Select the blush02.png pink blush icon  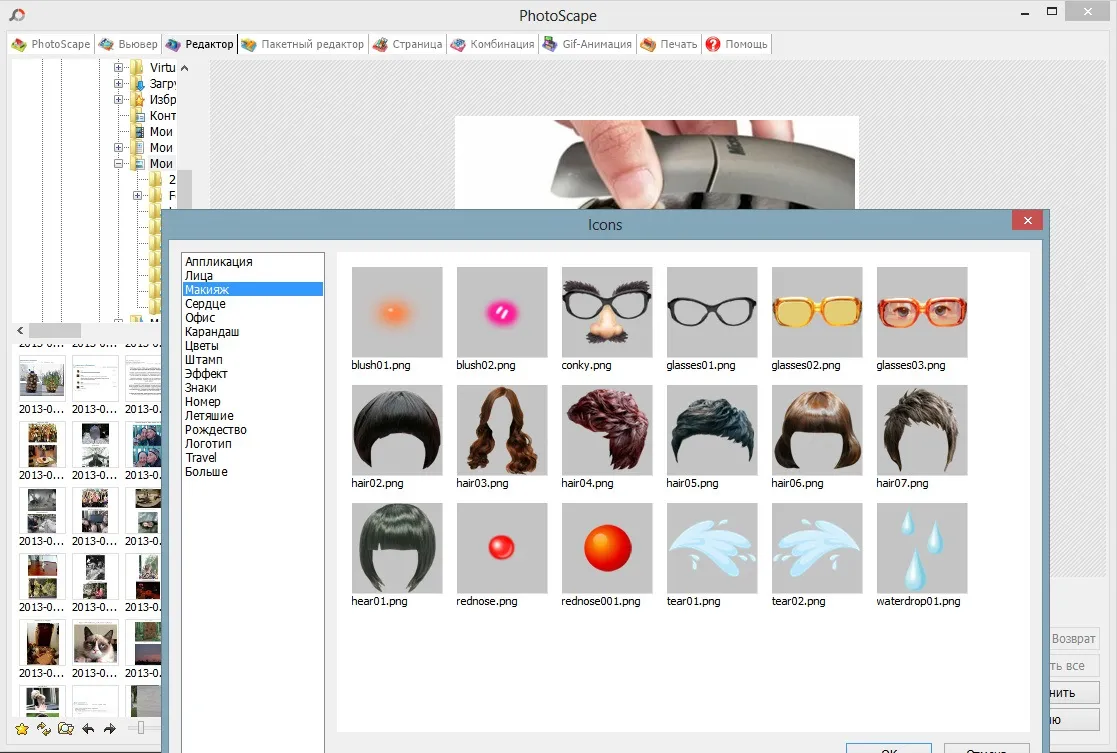coord(502,312)
